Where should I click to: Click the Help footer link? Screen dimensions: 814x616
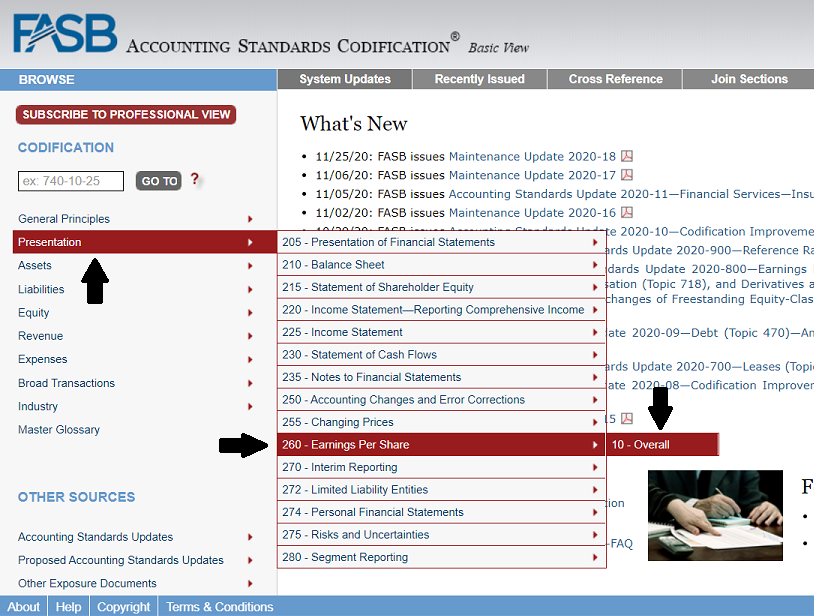point(69,607)
